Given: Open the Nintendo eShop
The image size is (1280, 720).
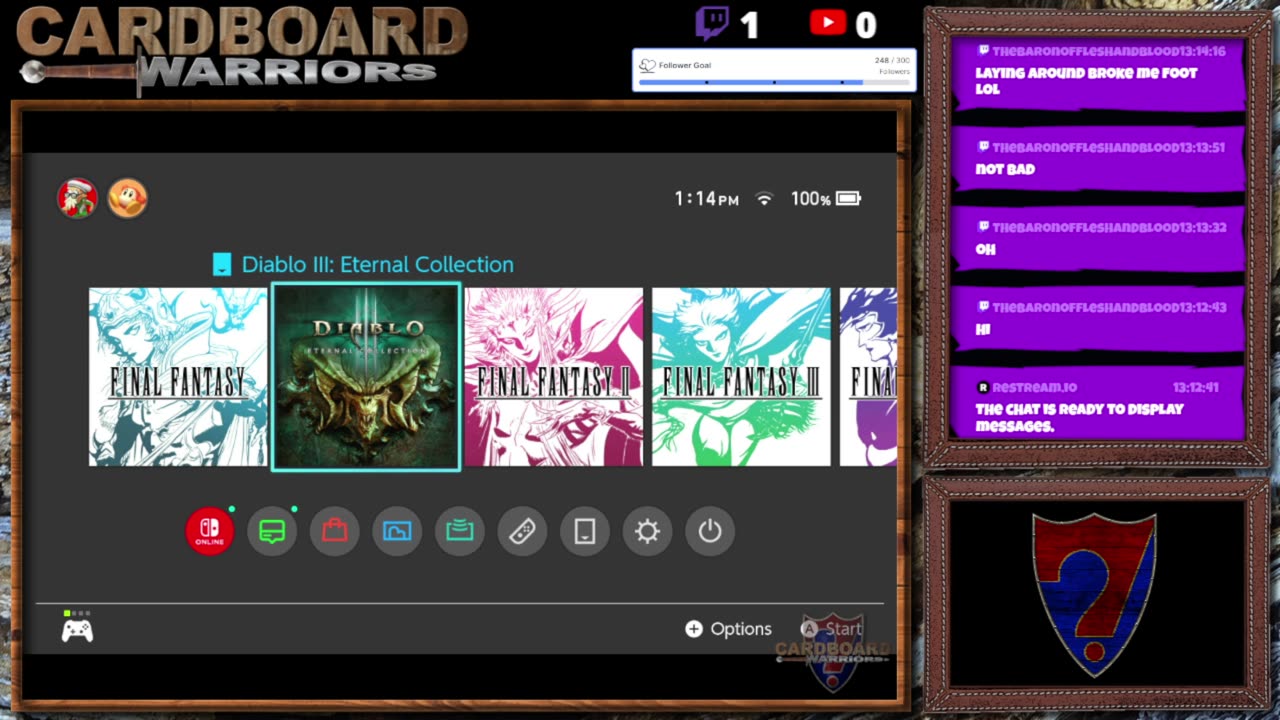Looking at the screenshot, I should coord(335,531).
